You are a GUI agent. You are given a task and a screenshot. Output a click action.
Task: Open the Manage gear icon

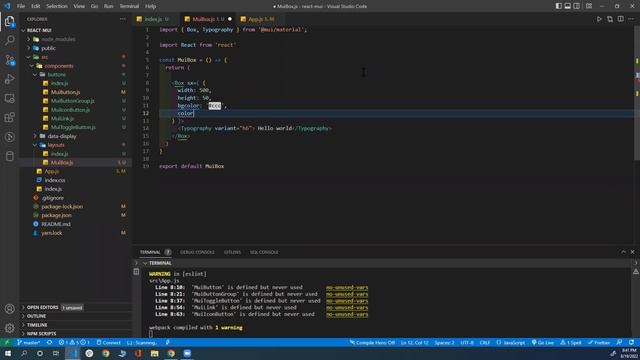coord(9,327)
